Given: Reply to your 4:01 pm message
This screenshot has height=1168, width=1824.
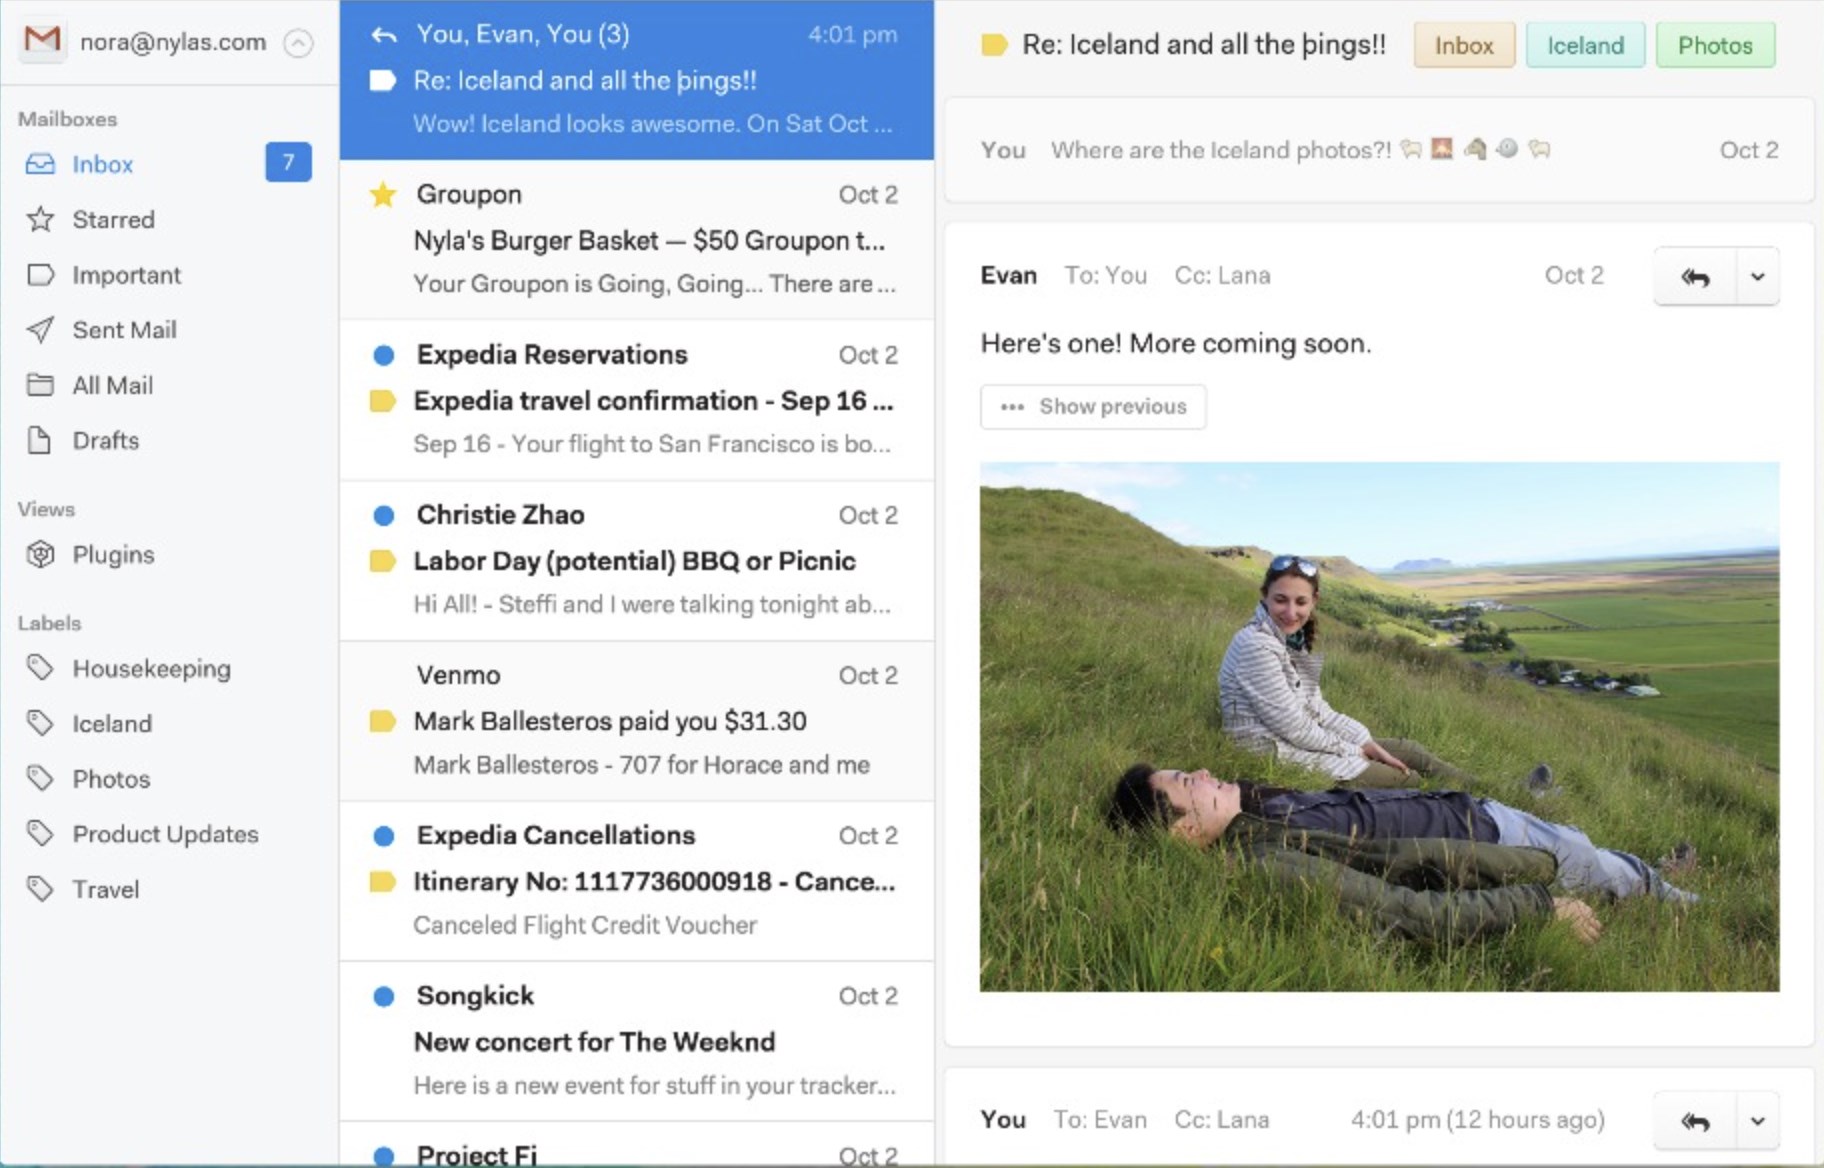Looking at the screenshot, I should (x=1695, y=1120).
